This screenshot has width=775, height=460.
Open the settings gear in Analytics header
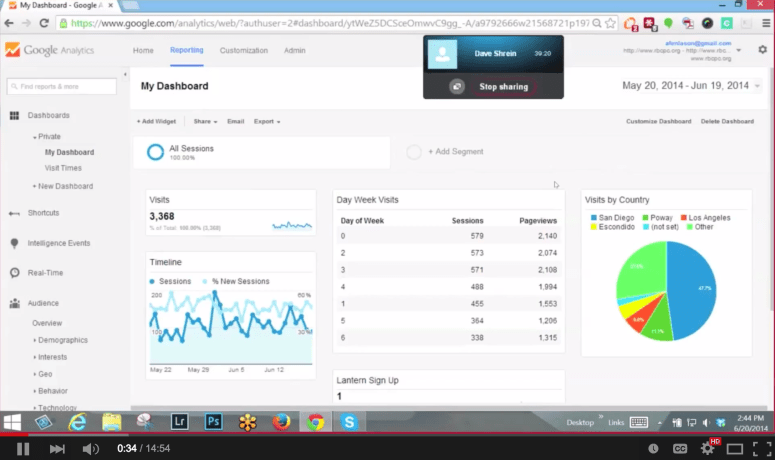(763, 50)
